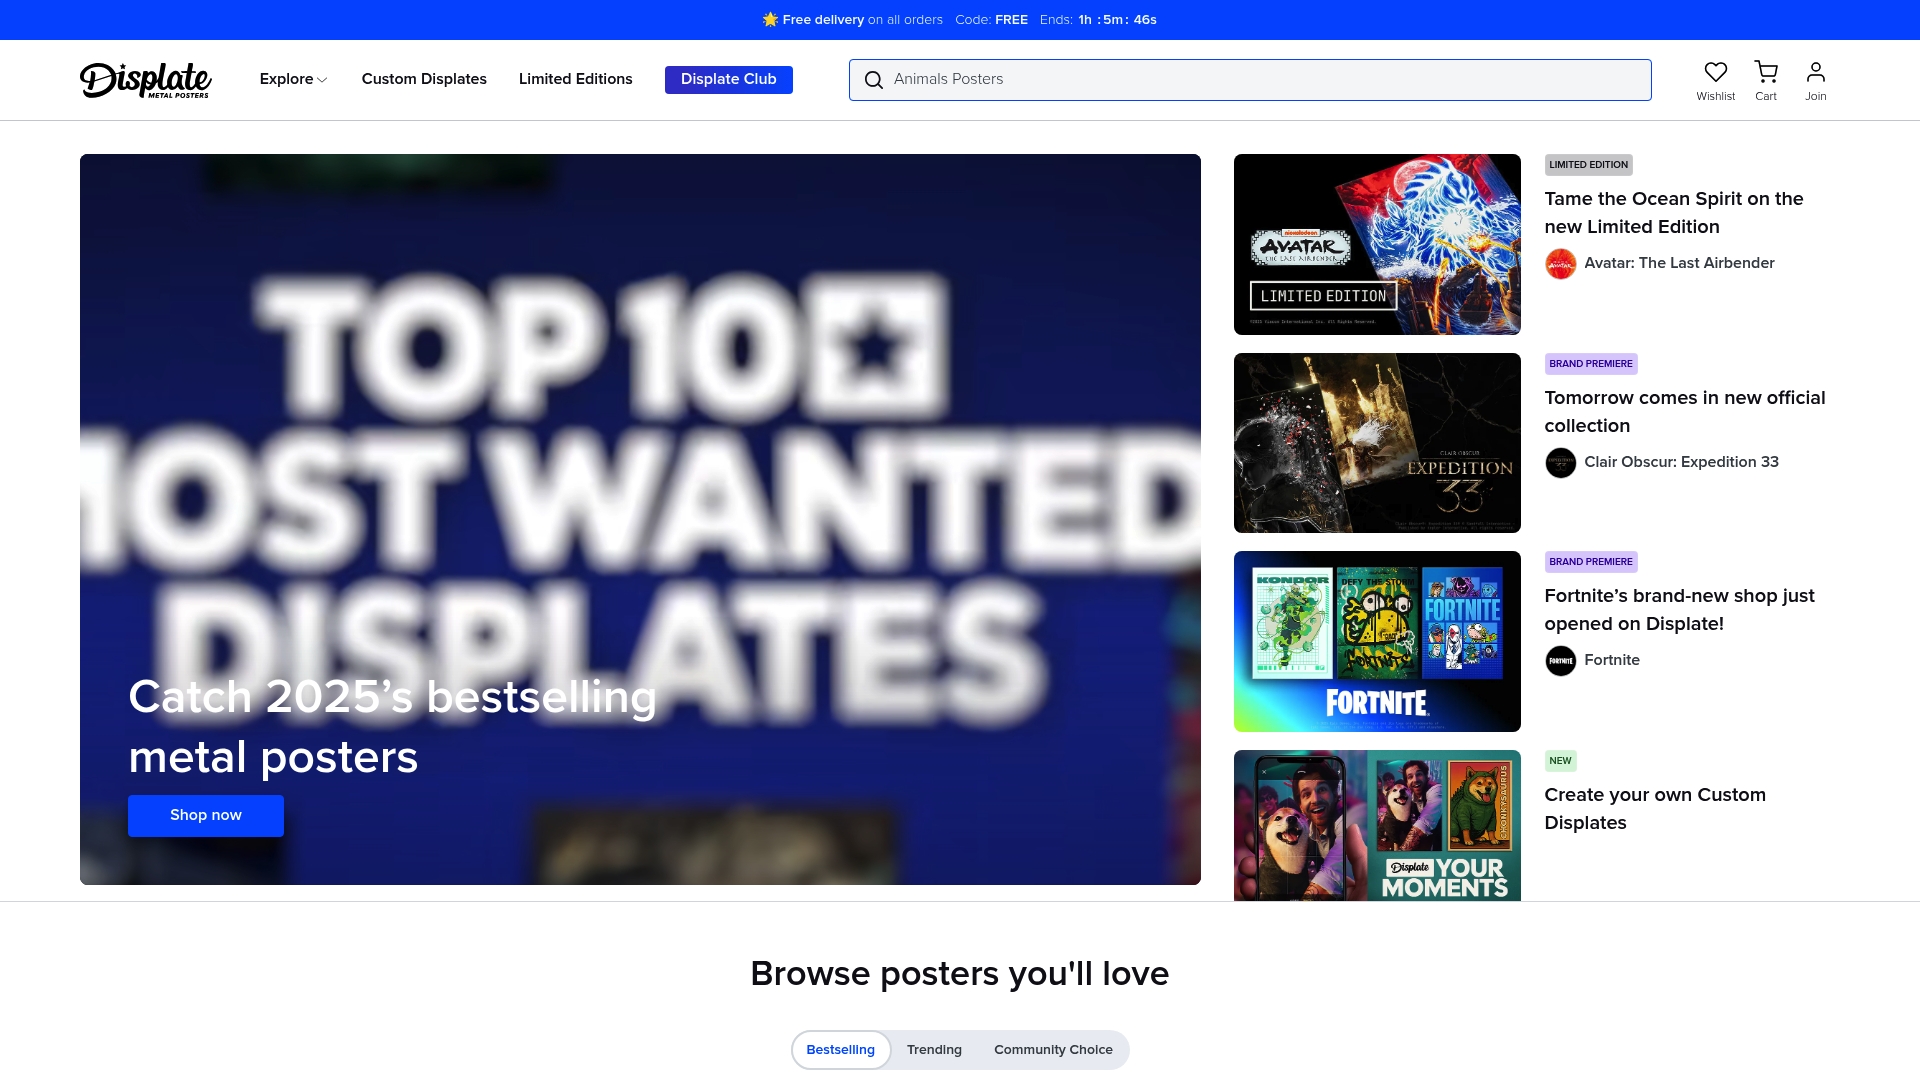This screenshot has height=1080, width=1920.
Task: Open Custom Displates page
Action: (424, 79)
